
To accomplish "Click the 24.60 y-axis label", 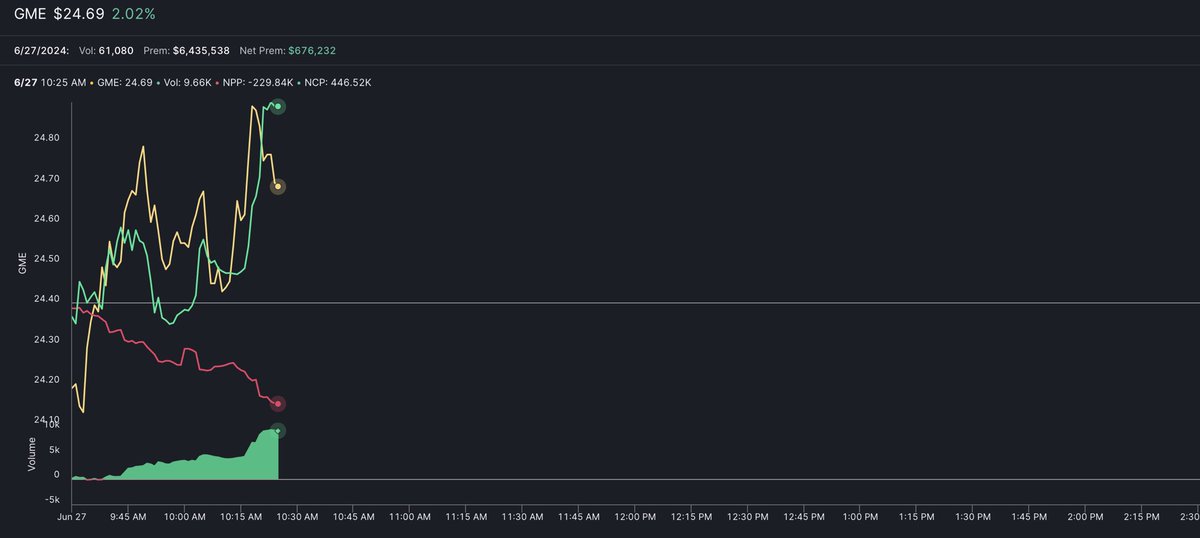I will [46, 219].
